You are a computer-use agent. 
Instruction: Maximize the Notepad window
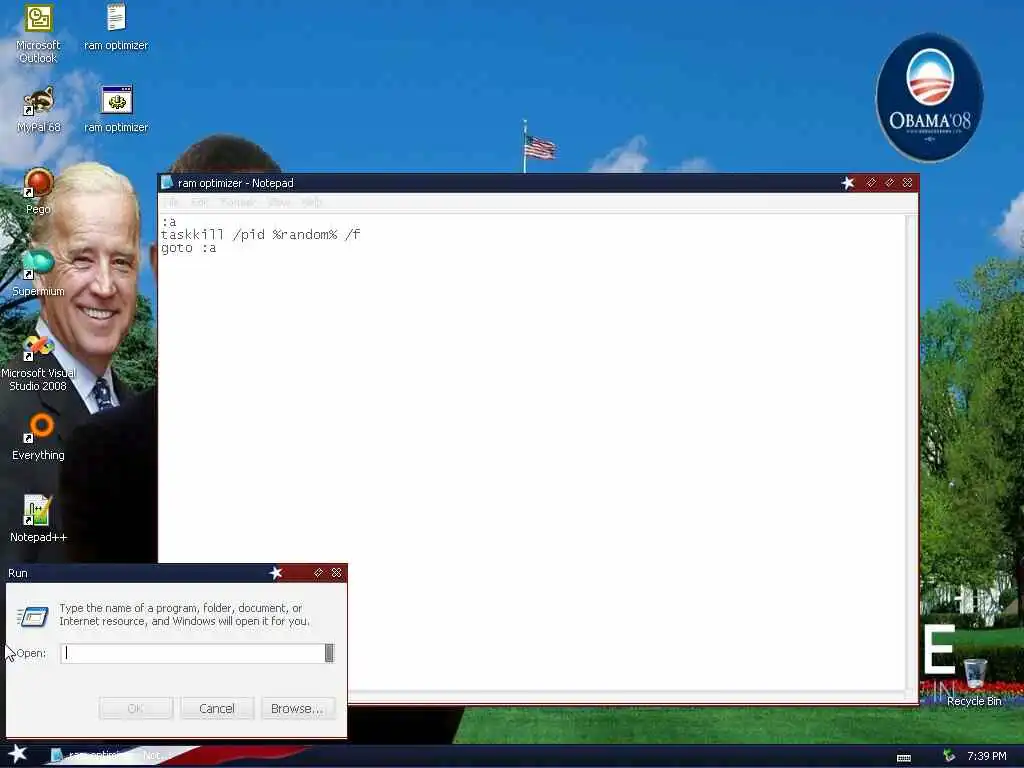[x=889, y=182]
